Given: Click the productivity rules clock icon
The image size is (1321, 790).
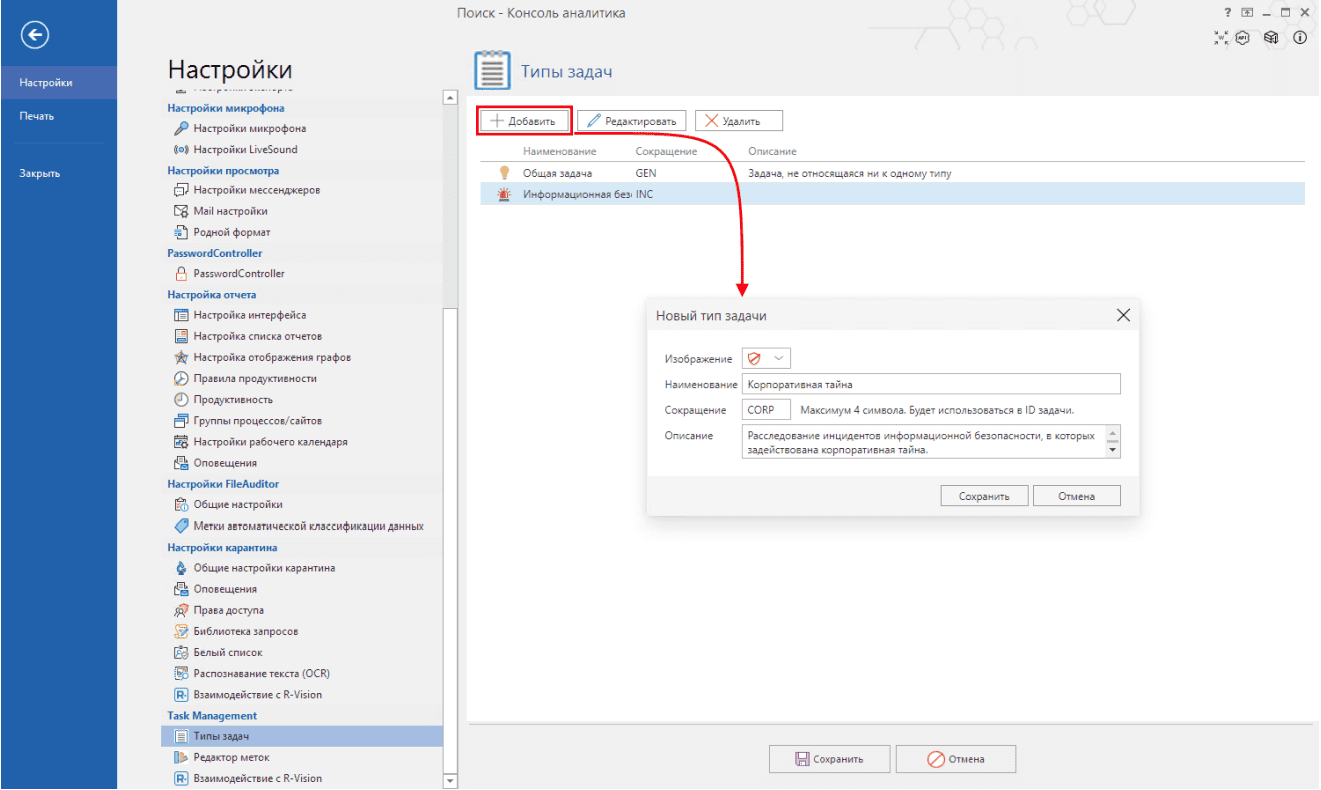Looking at the screenshot, I should tap(181, 379).
